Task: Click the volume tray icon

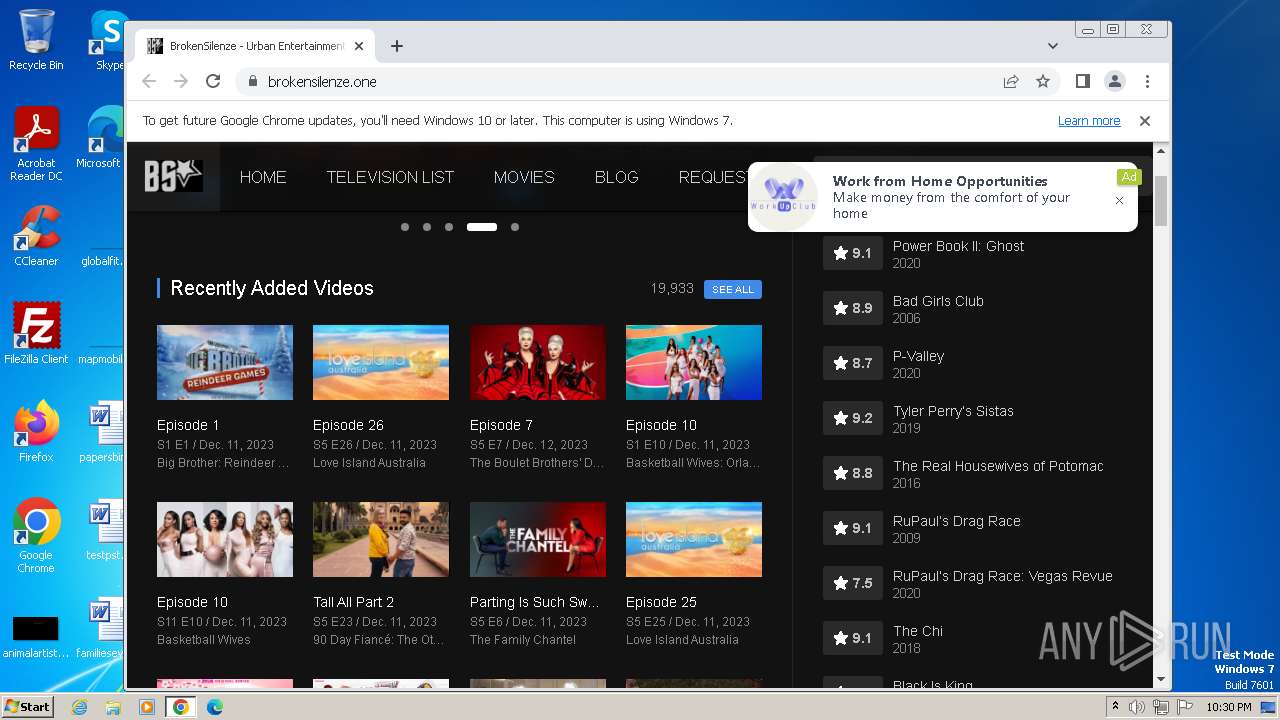Action: pos(1137,707)
